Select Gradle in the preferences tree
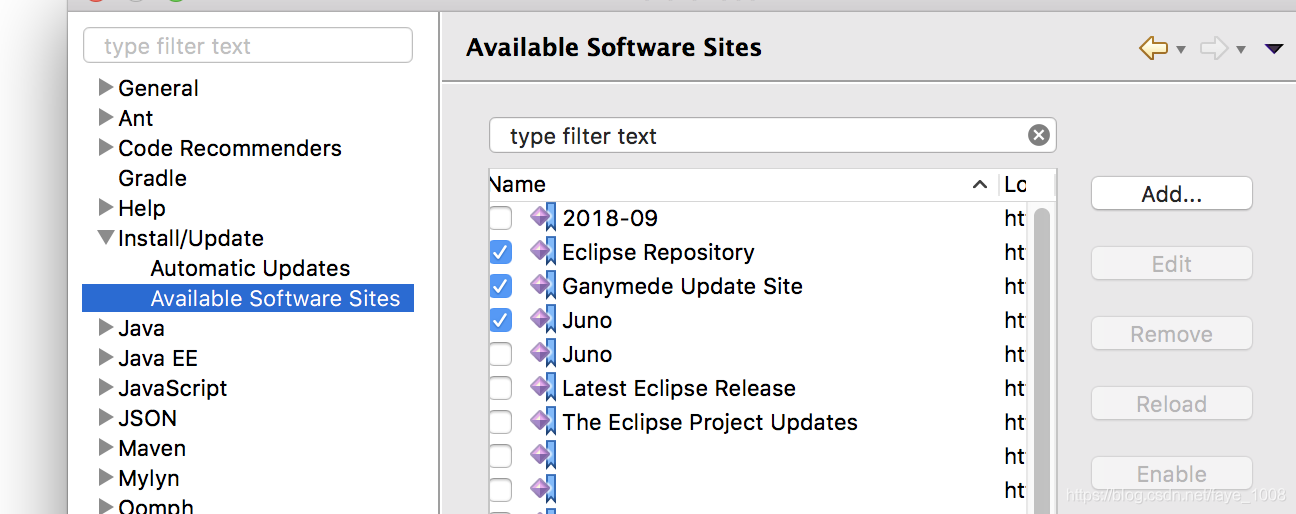This screenshot has width=1296, height=514. [152, 178]
